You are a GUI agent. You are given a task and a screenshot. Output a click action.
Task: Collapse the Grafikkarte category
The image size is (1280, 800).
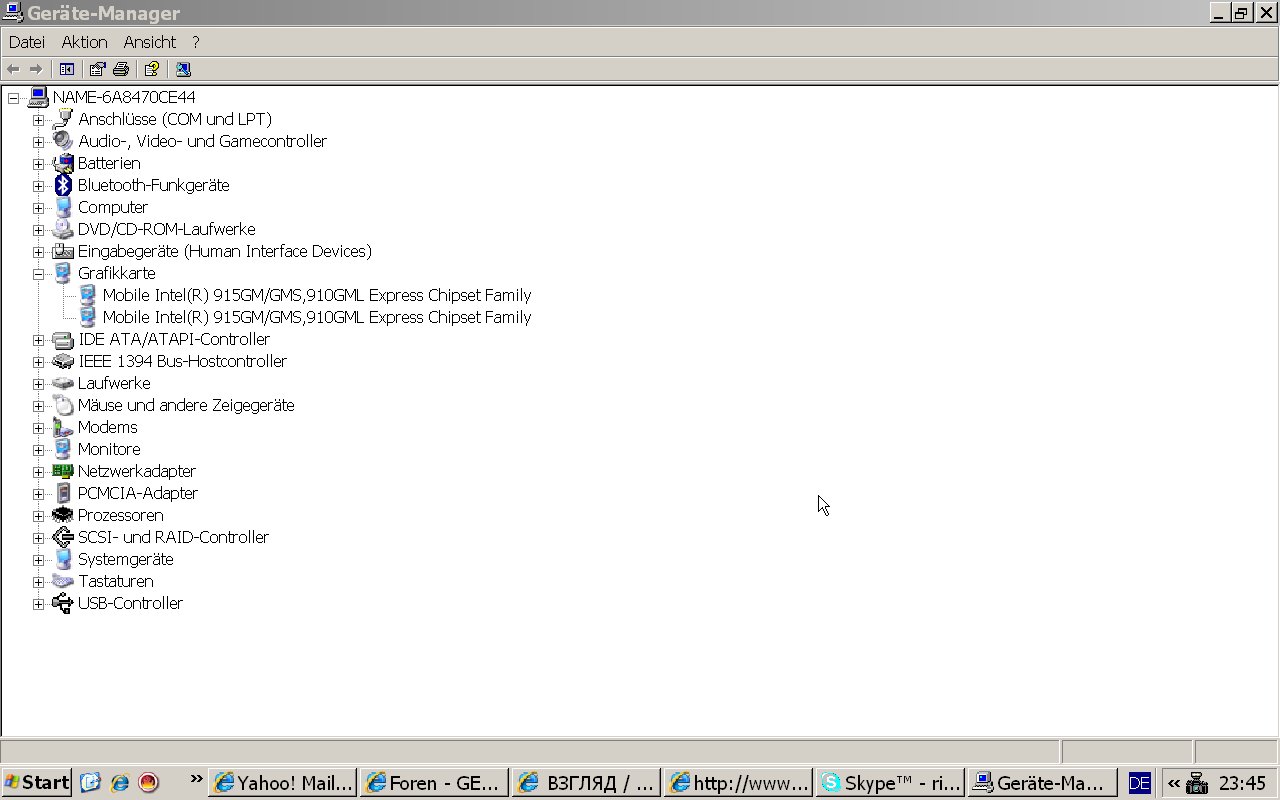38,274
